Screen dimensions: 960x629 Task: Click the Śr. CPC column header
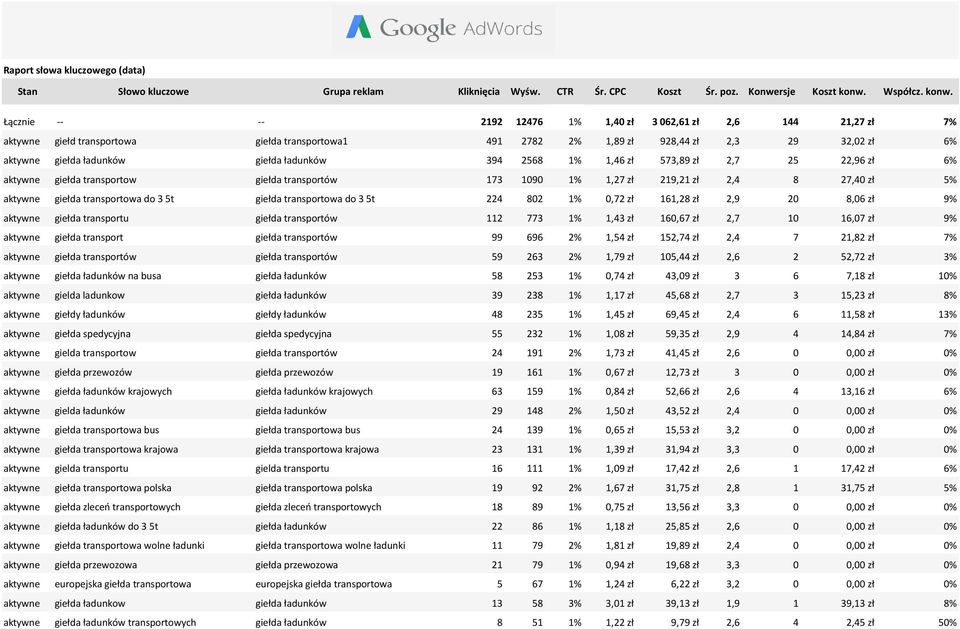pos(610,92)
